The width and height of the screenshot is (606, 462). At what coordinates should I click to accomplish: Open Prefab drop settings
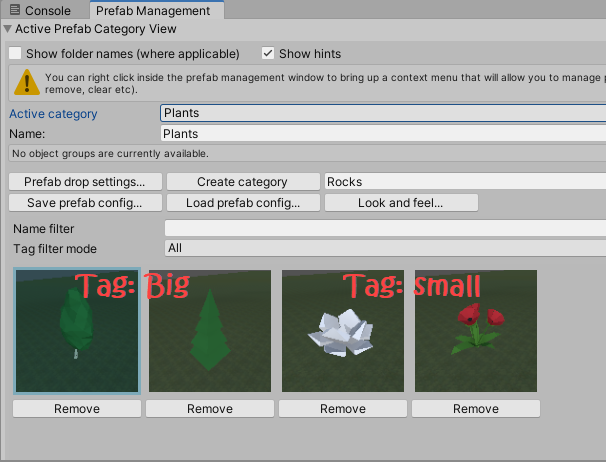(85, 182)
